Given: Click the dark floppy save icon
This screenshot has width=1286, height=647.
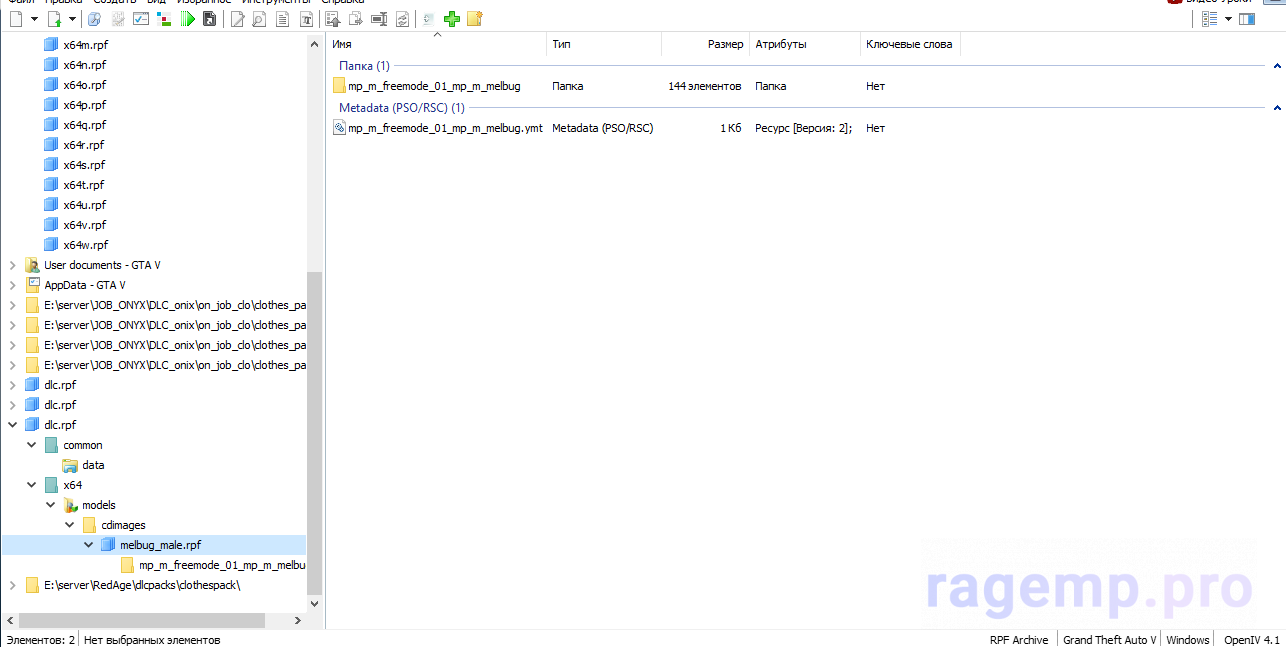Looking at the screenshot, I should (209, 19).
